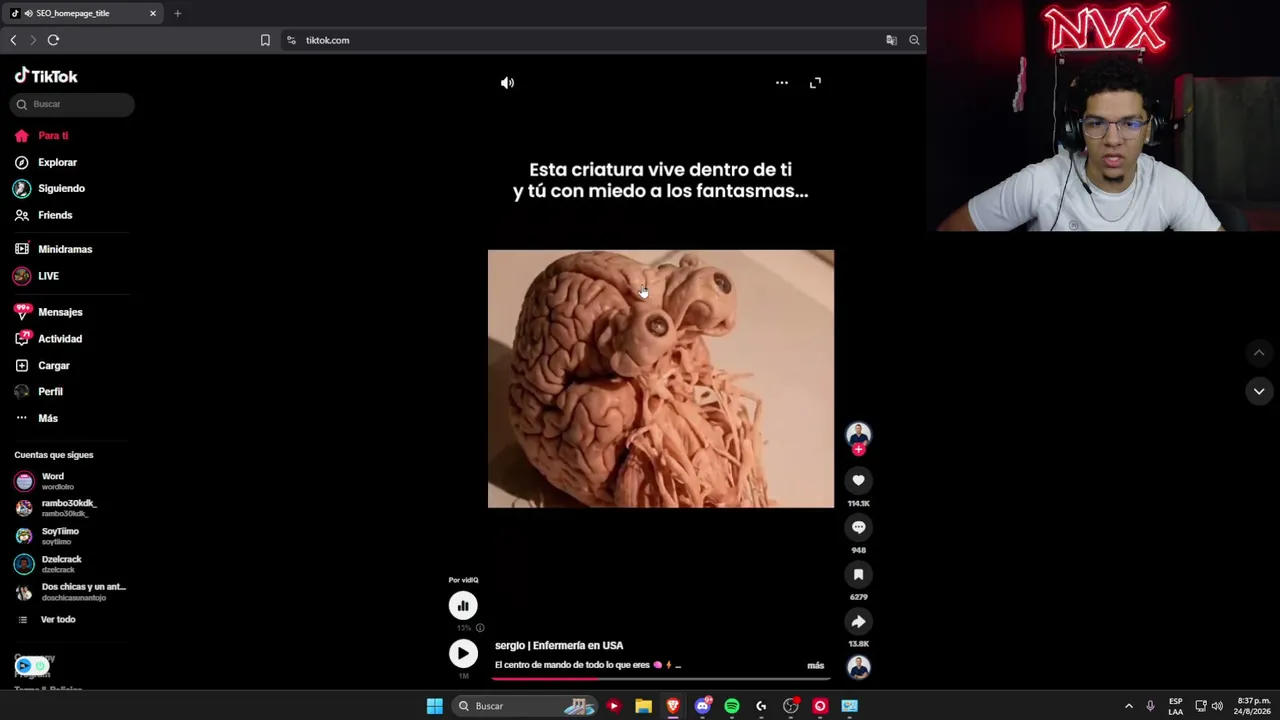Screen dimensions: 1280x720
Task: Bookmark the video to favorites
Action: point(858,574)
